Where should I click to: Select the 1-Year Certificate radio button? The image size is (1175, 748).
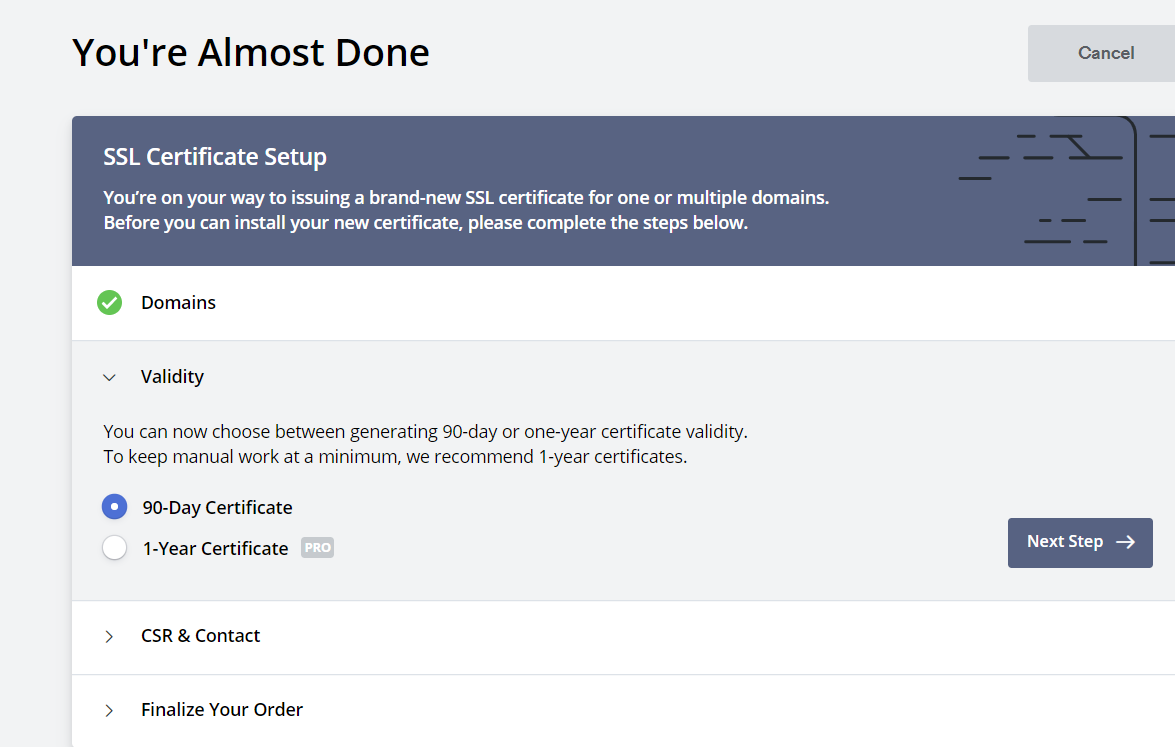coord(115,547)
